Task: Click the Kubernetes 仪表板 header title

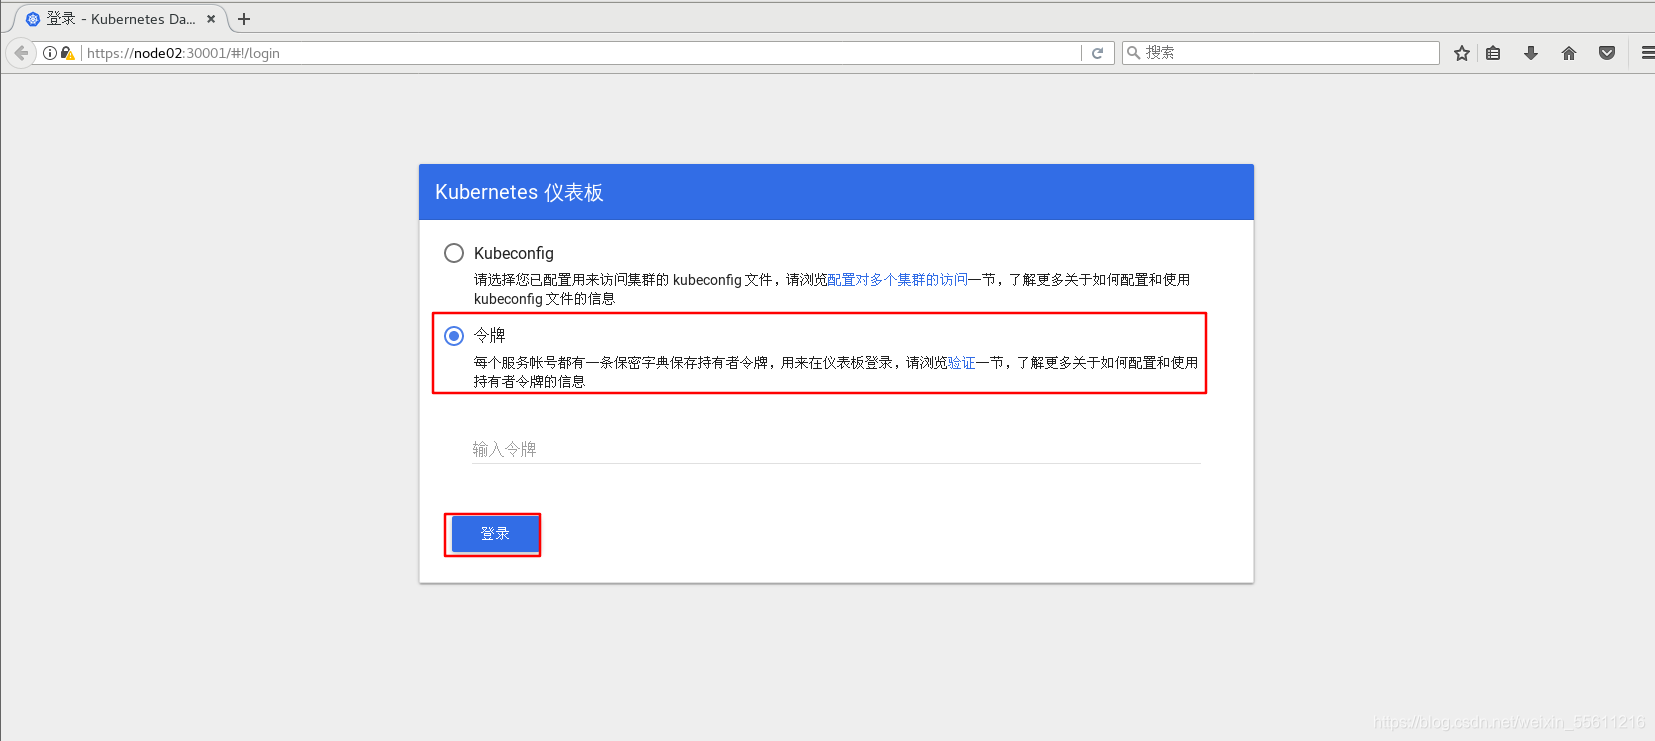Action: [519, 192]
